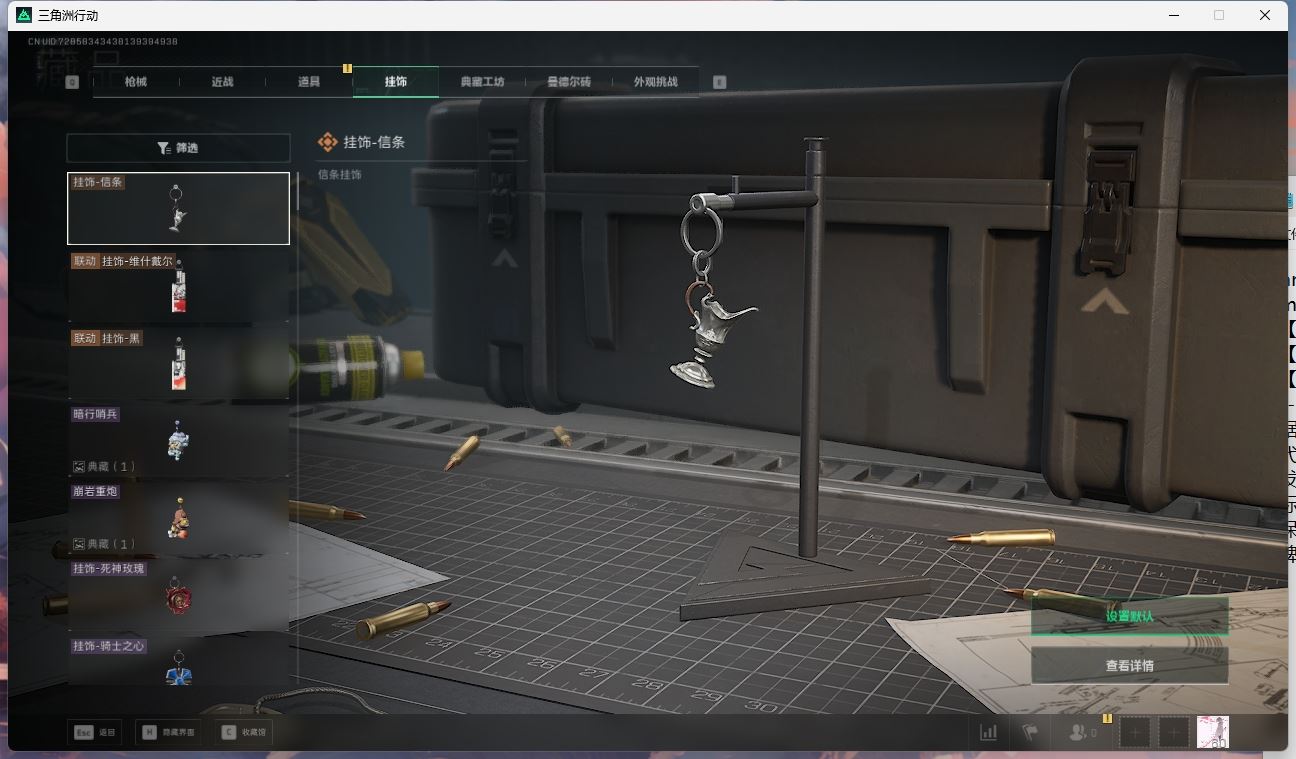
Task: Click 隐藏界面 to hide the interface
Action: coord(169,732)
